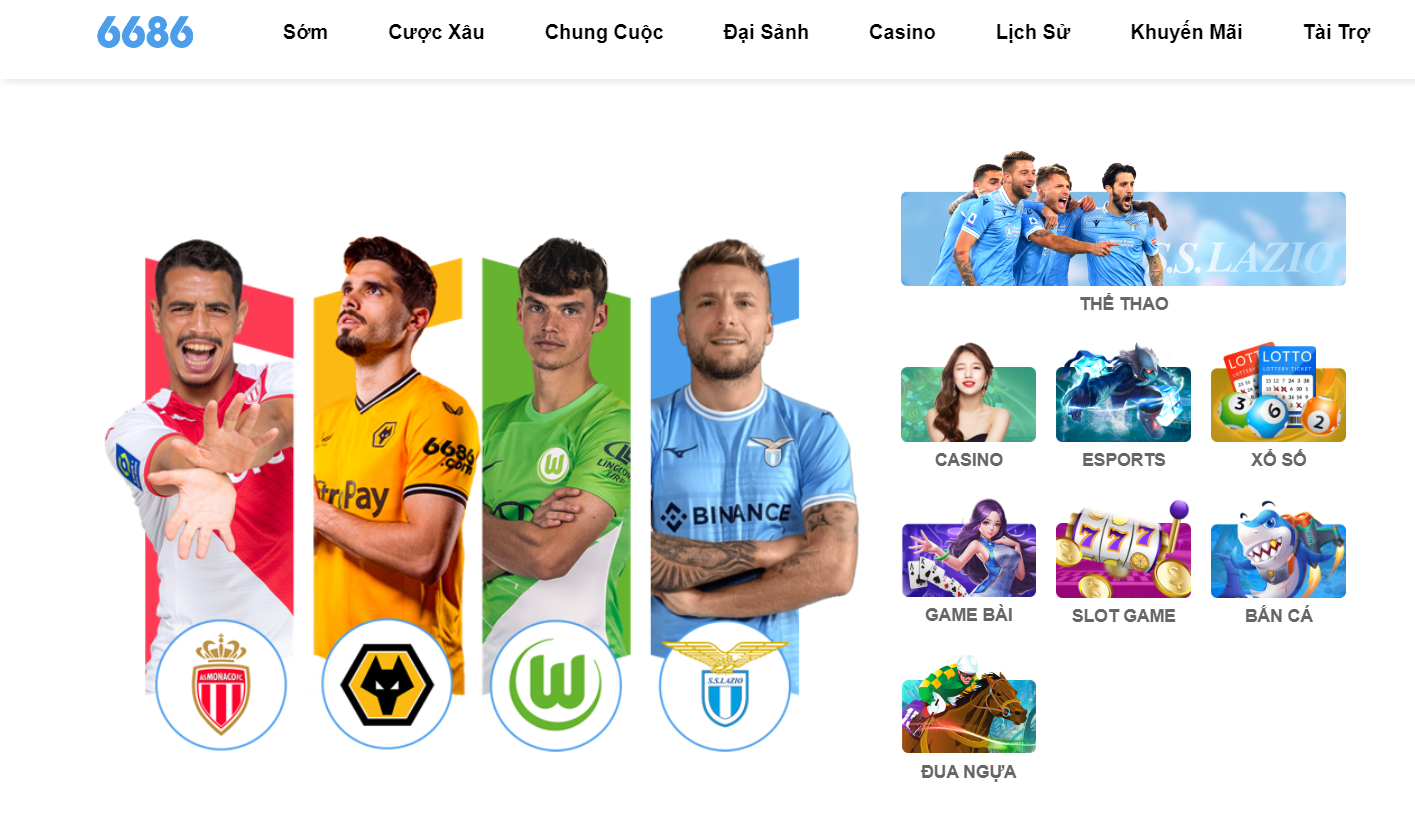Open the Khuyến Mãi promotions menu
The image size is (1415, 831).
1186,32
